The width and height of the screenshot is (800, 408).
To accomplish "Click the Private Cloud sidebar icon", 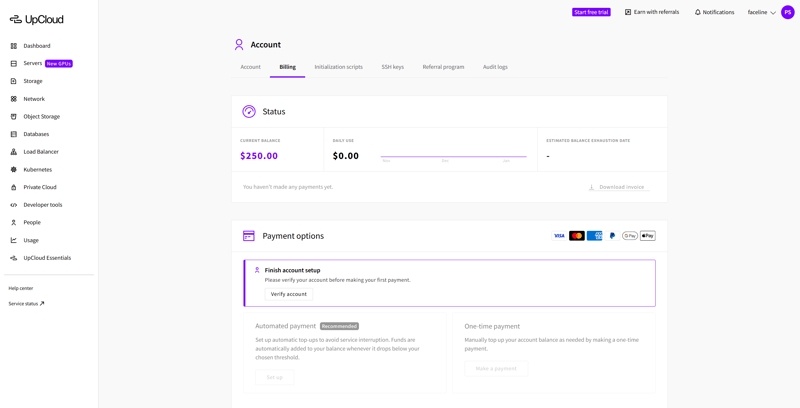I will [14, 187].
